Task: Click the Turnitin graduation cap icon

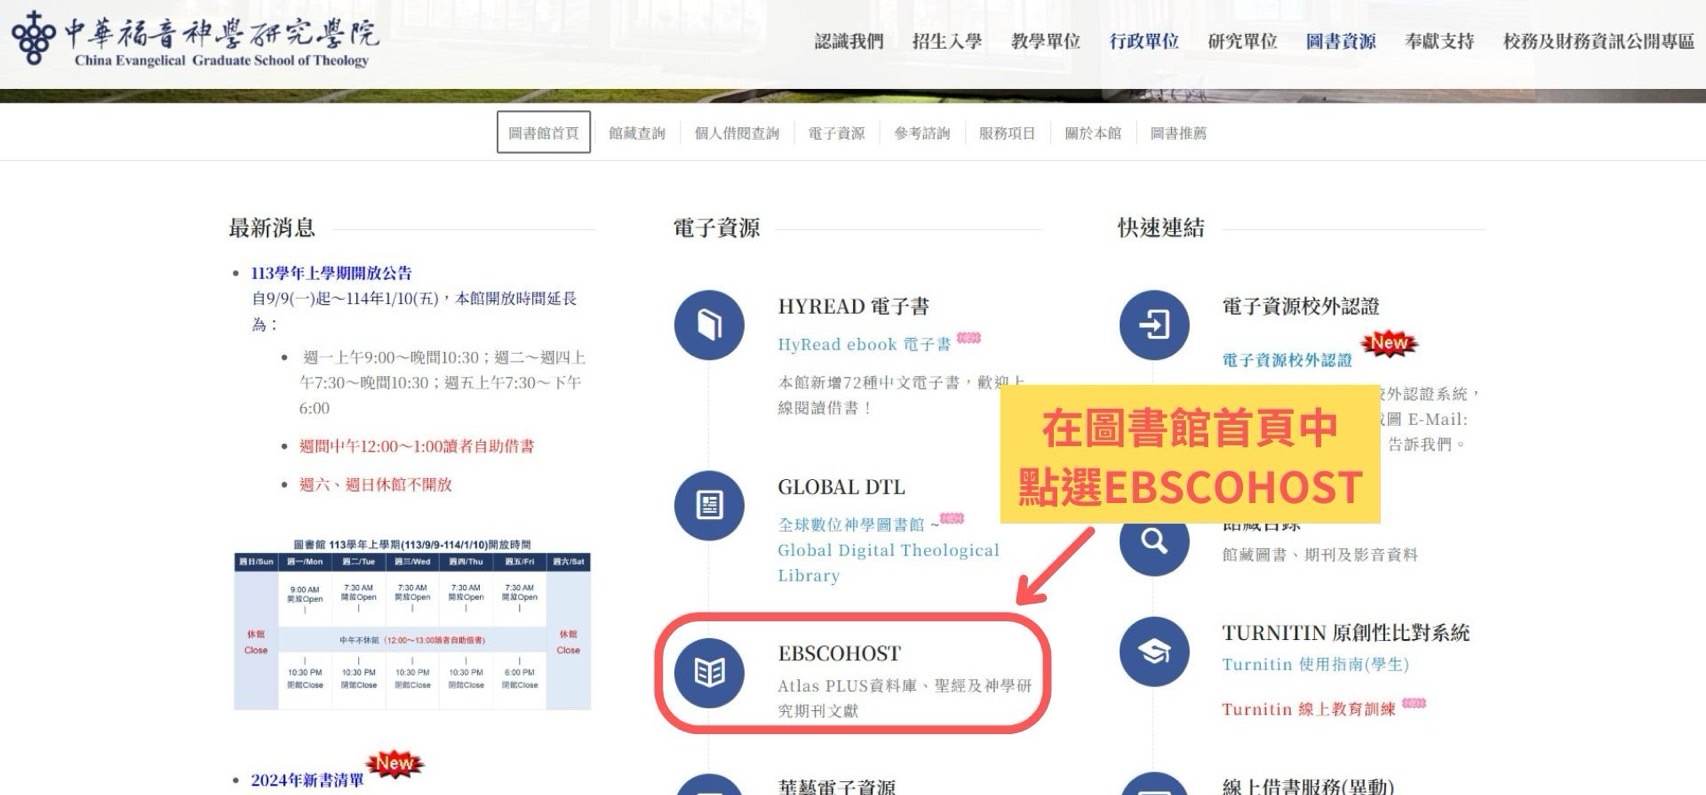Action: (x=1154, y=652)
